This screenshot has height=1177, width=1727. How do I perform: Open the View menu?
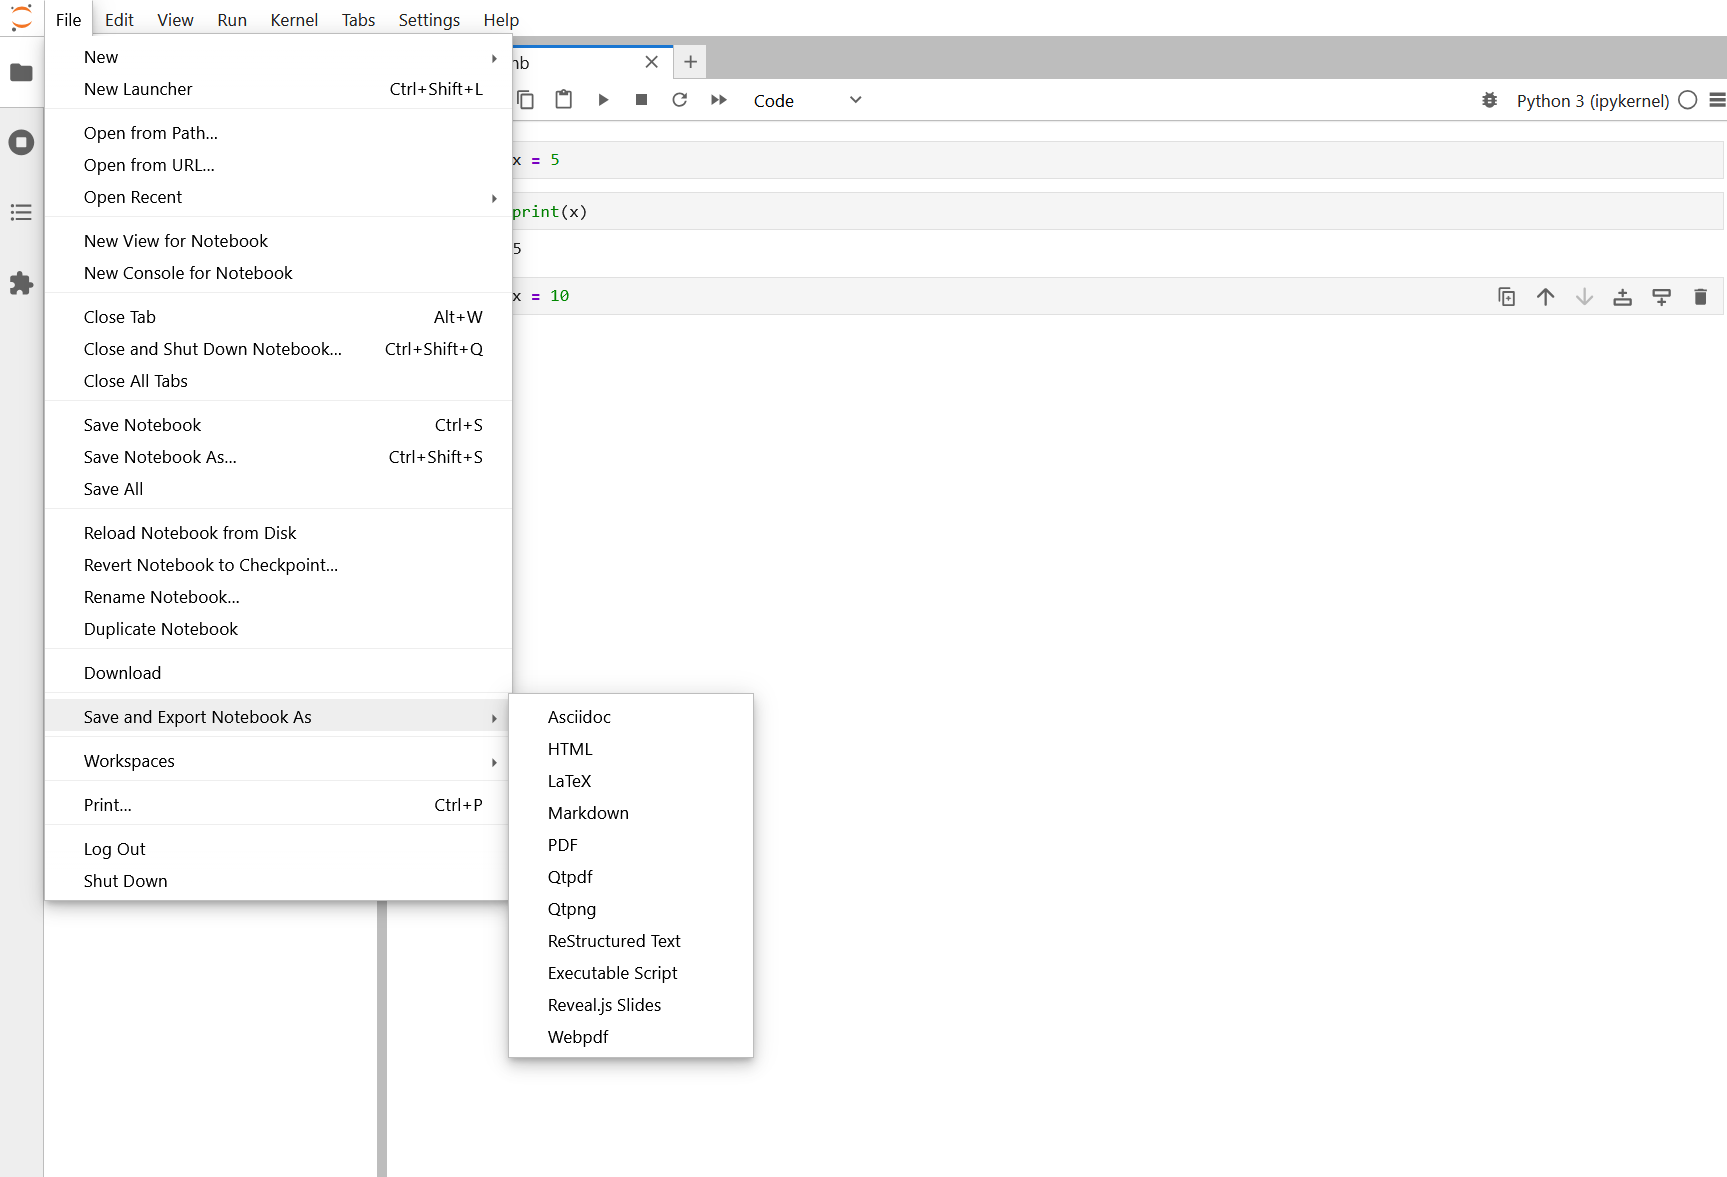pyautogui.click(x=175, y=20)
